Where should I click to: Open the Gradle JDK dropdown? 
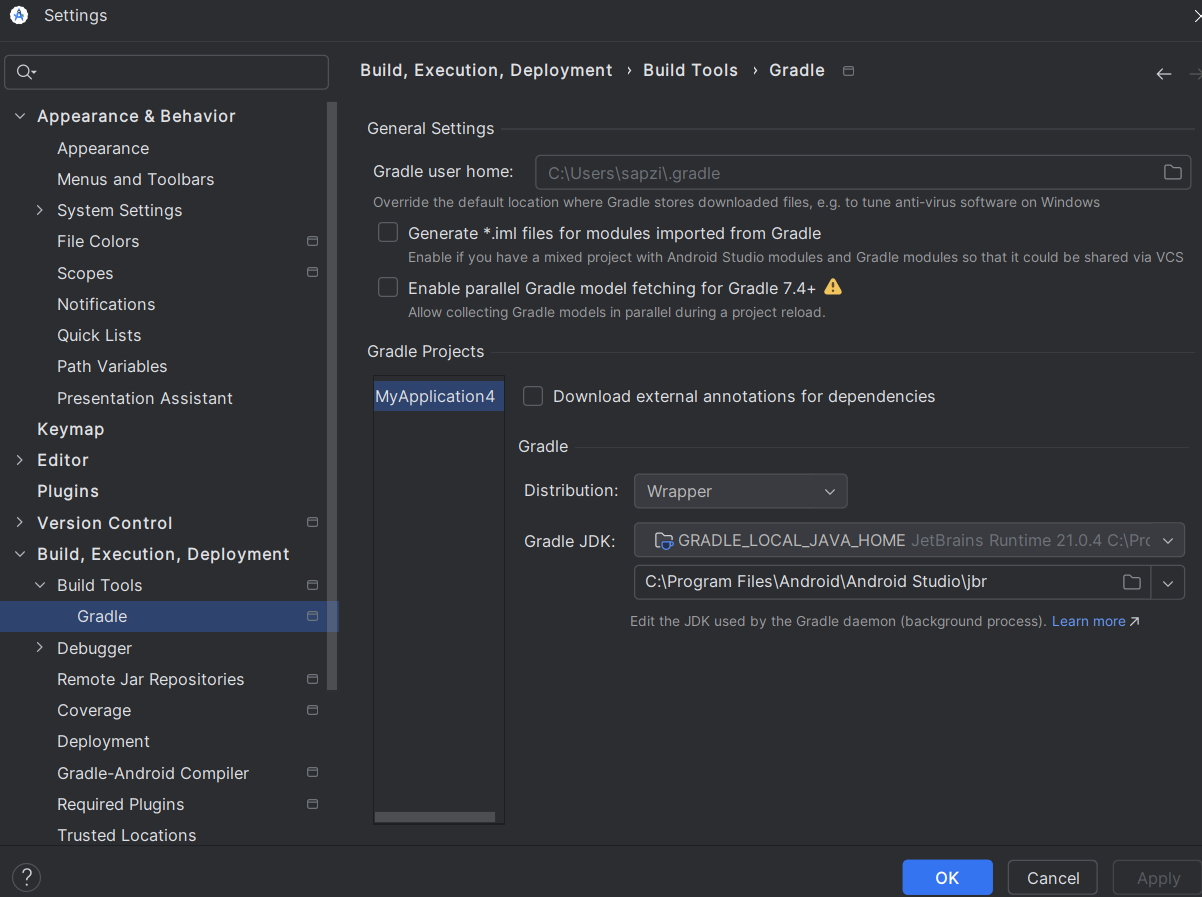click(x=909, y=540)
